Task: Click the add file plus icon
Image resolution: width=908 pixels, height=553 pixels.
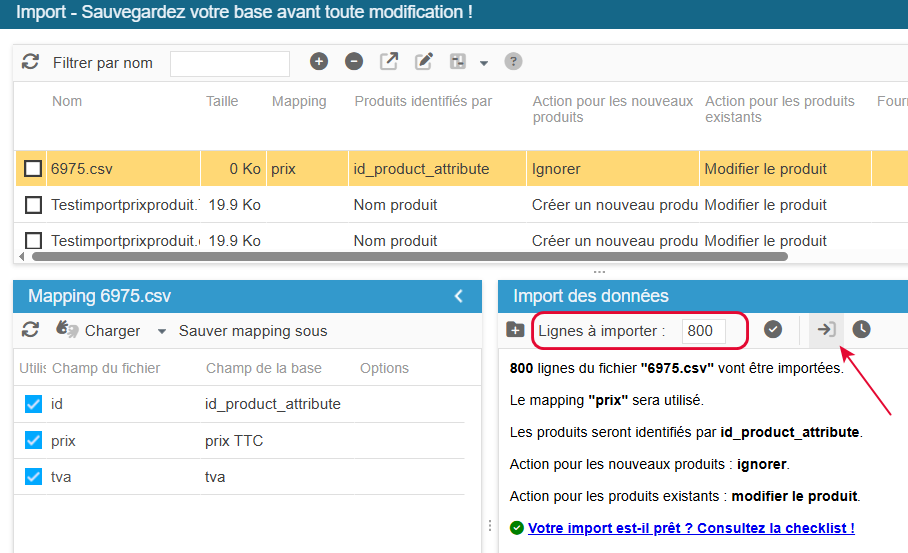Action: point(319,62)
